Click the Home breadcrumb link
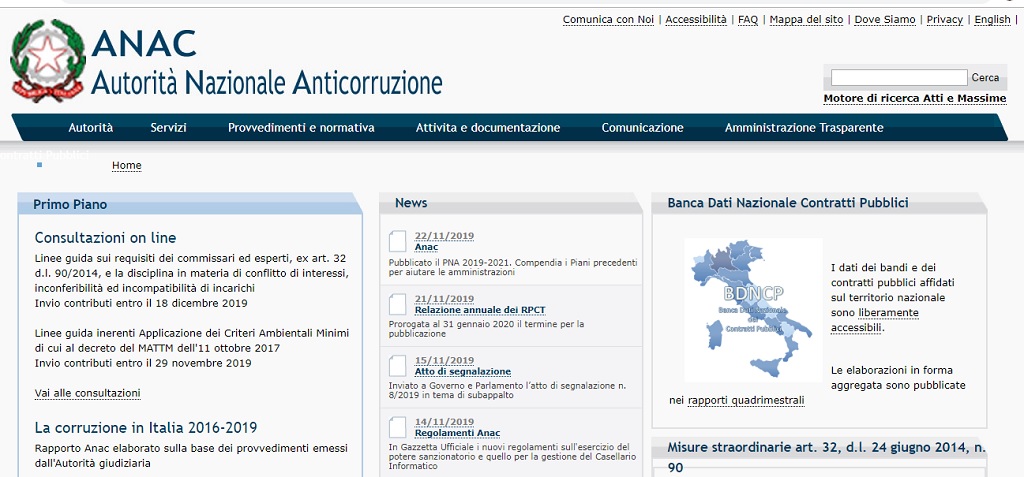Viewport: 1024px width, 477px height. [x=127, y=166]
